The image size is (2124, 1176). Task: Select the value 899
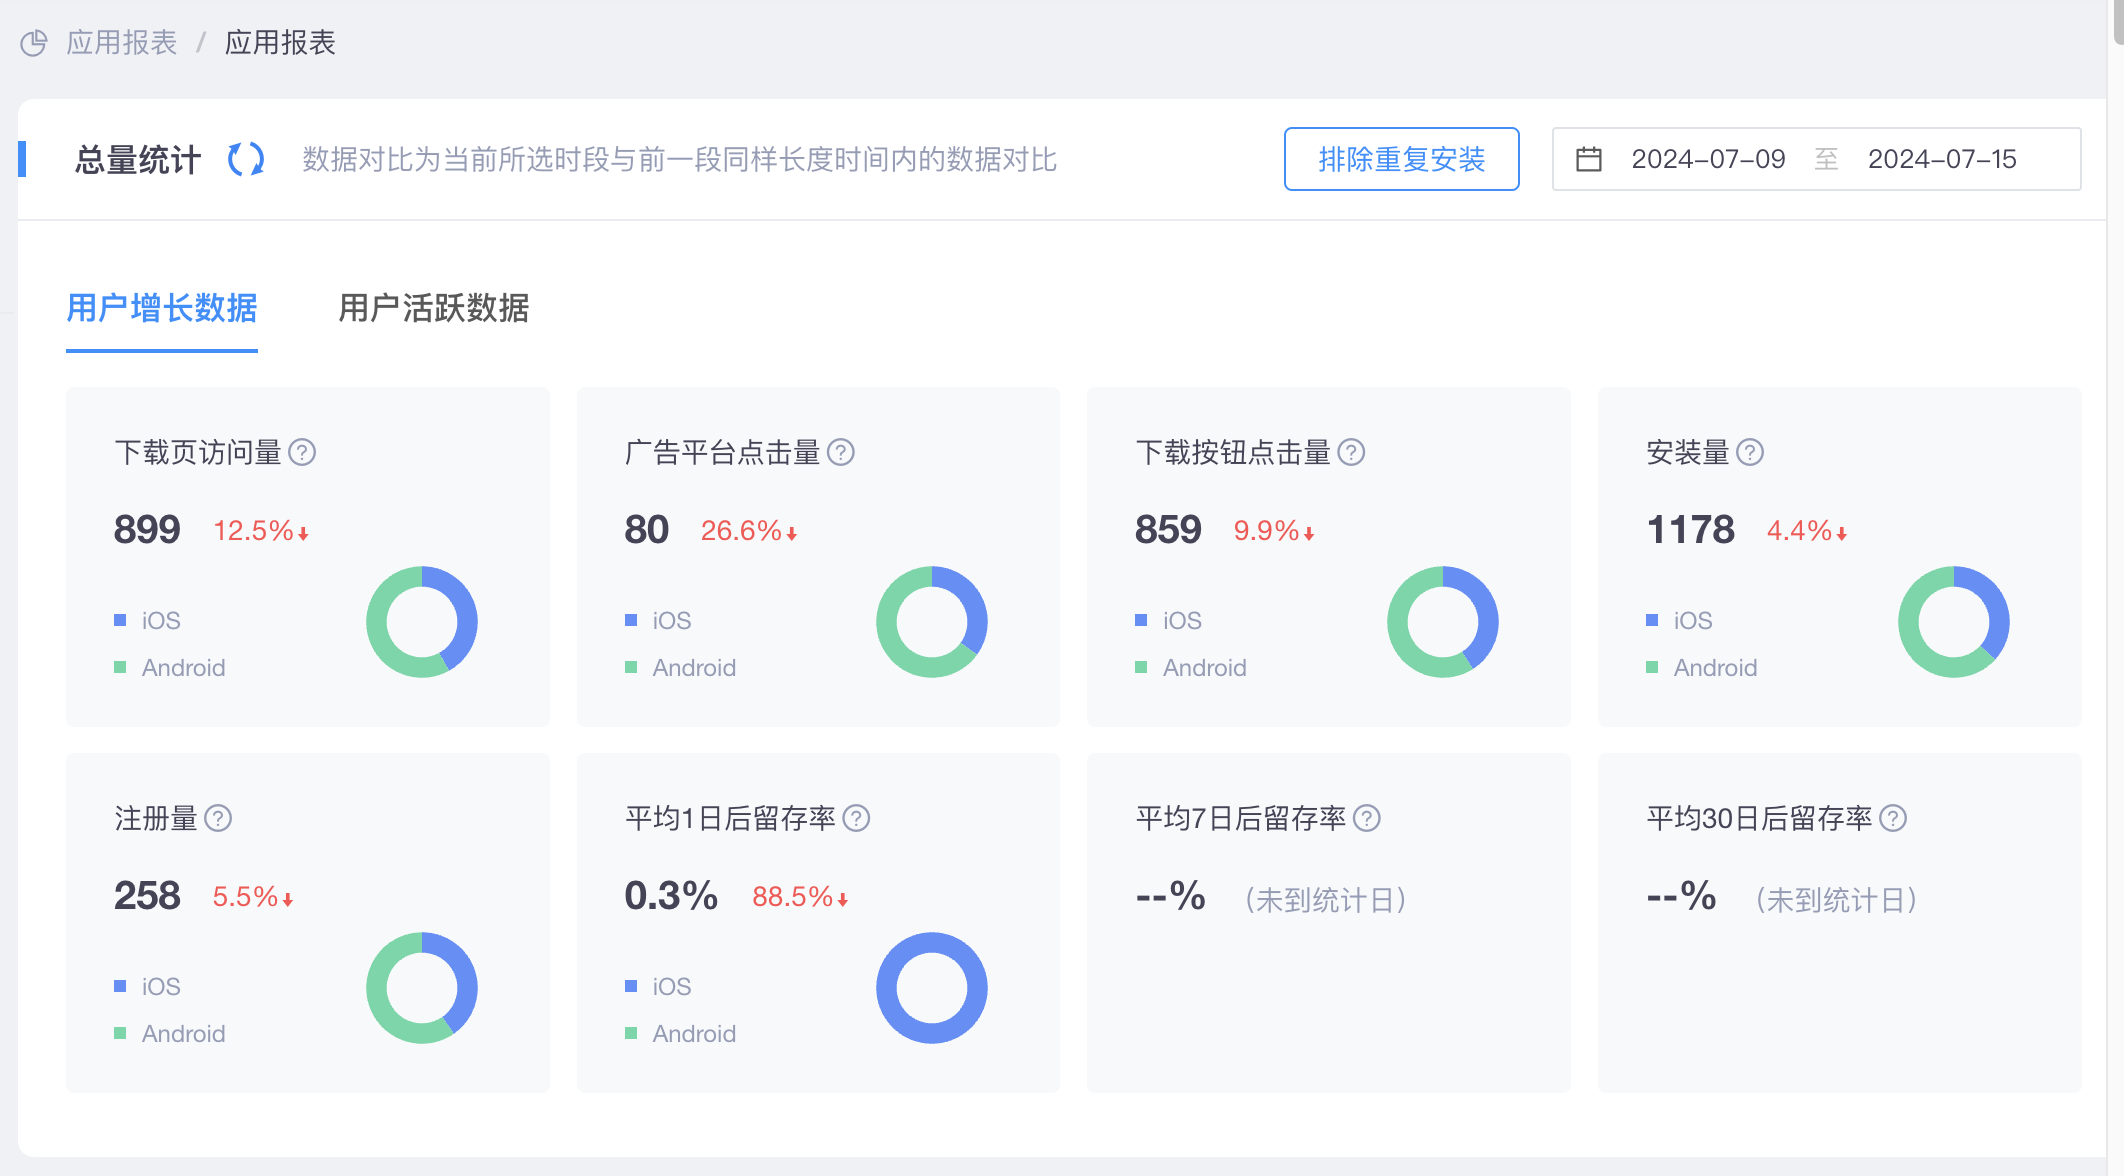pos(147,530)
